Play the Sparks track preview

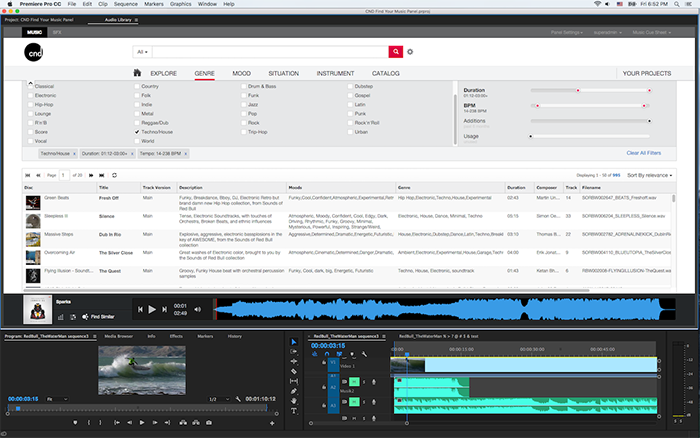point(151,310)
